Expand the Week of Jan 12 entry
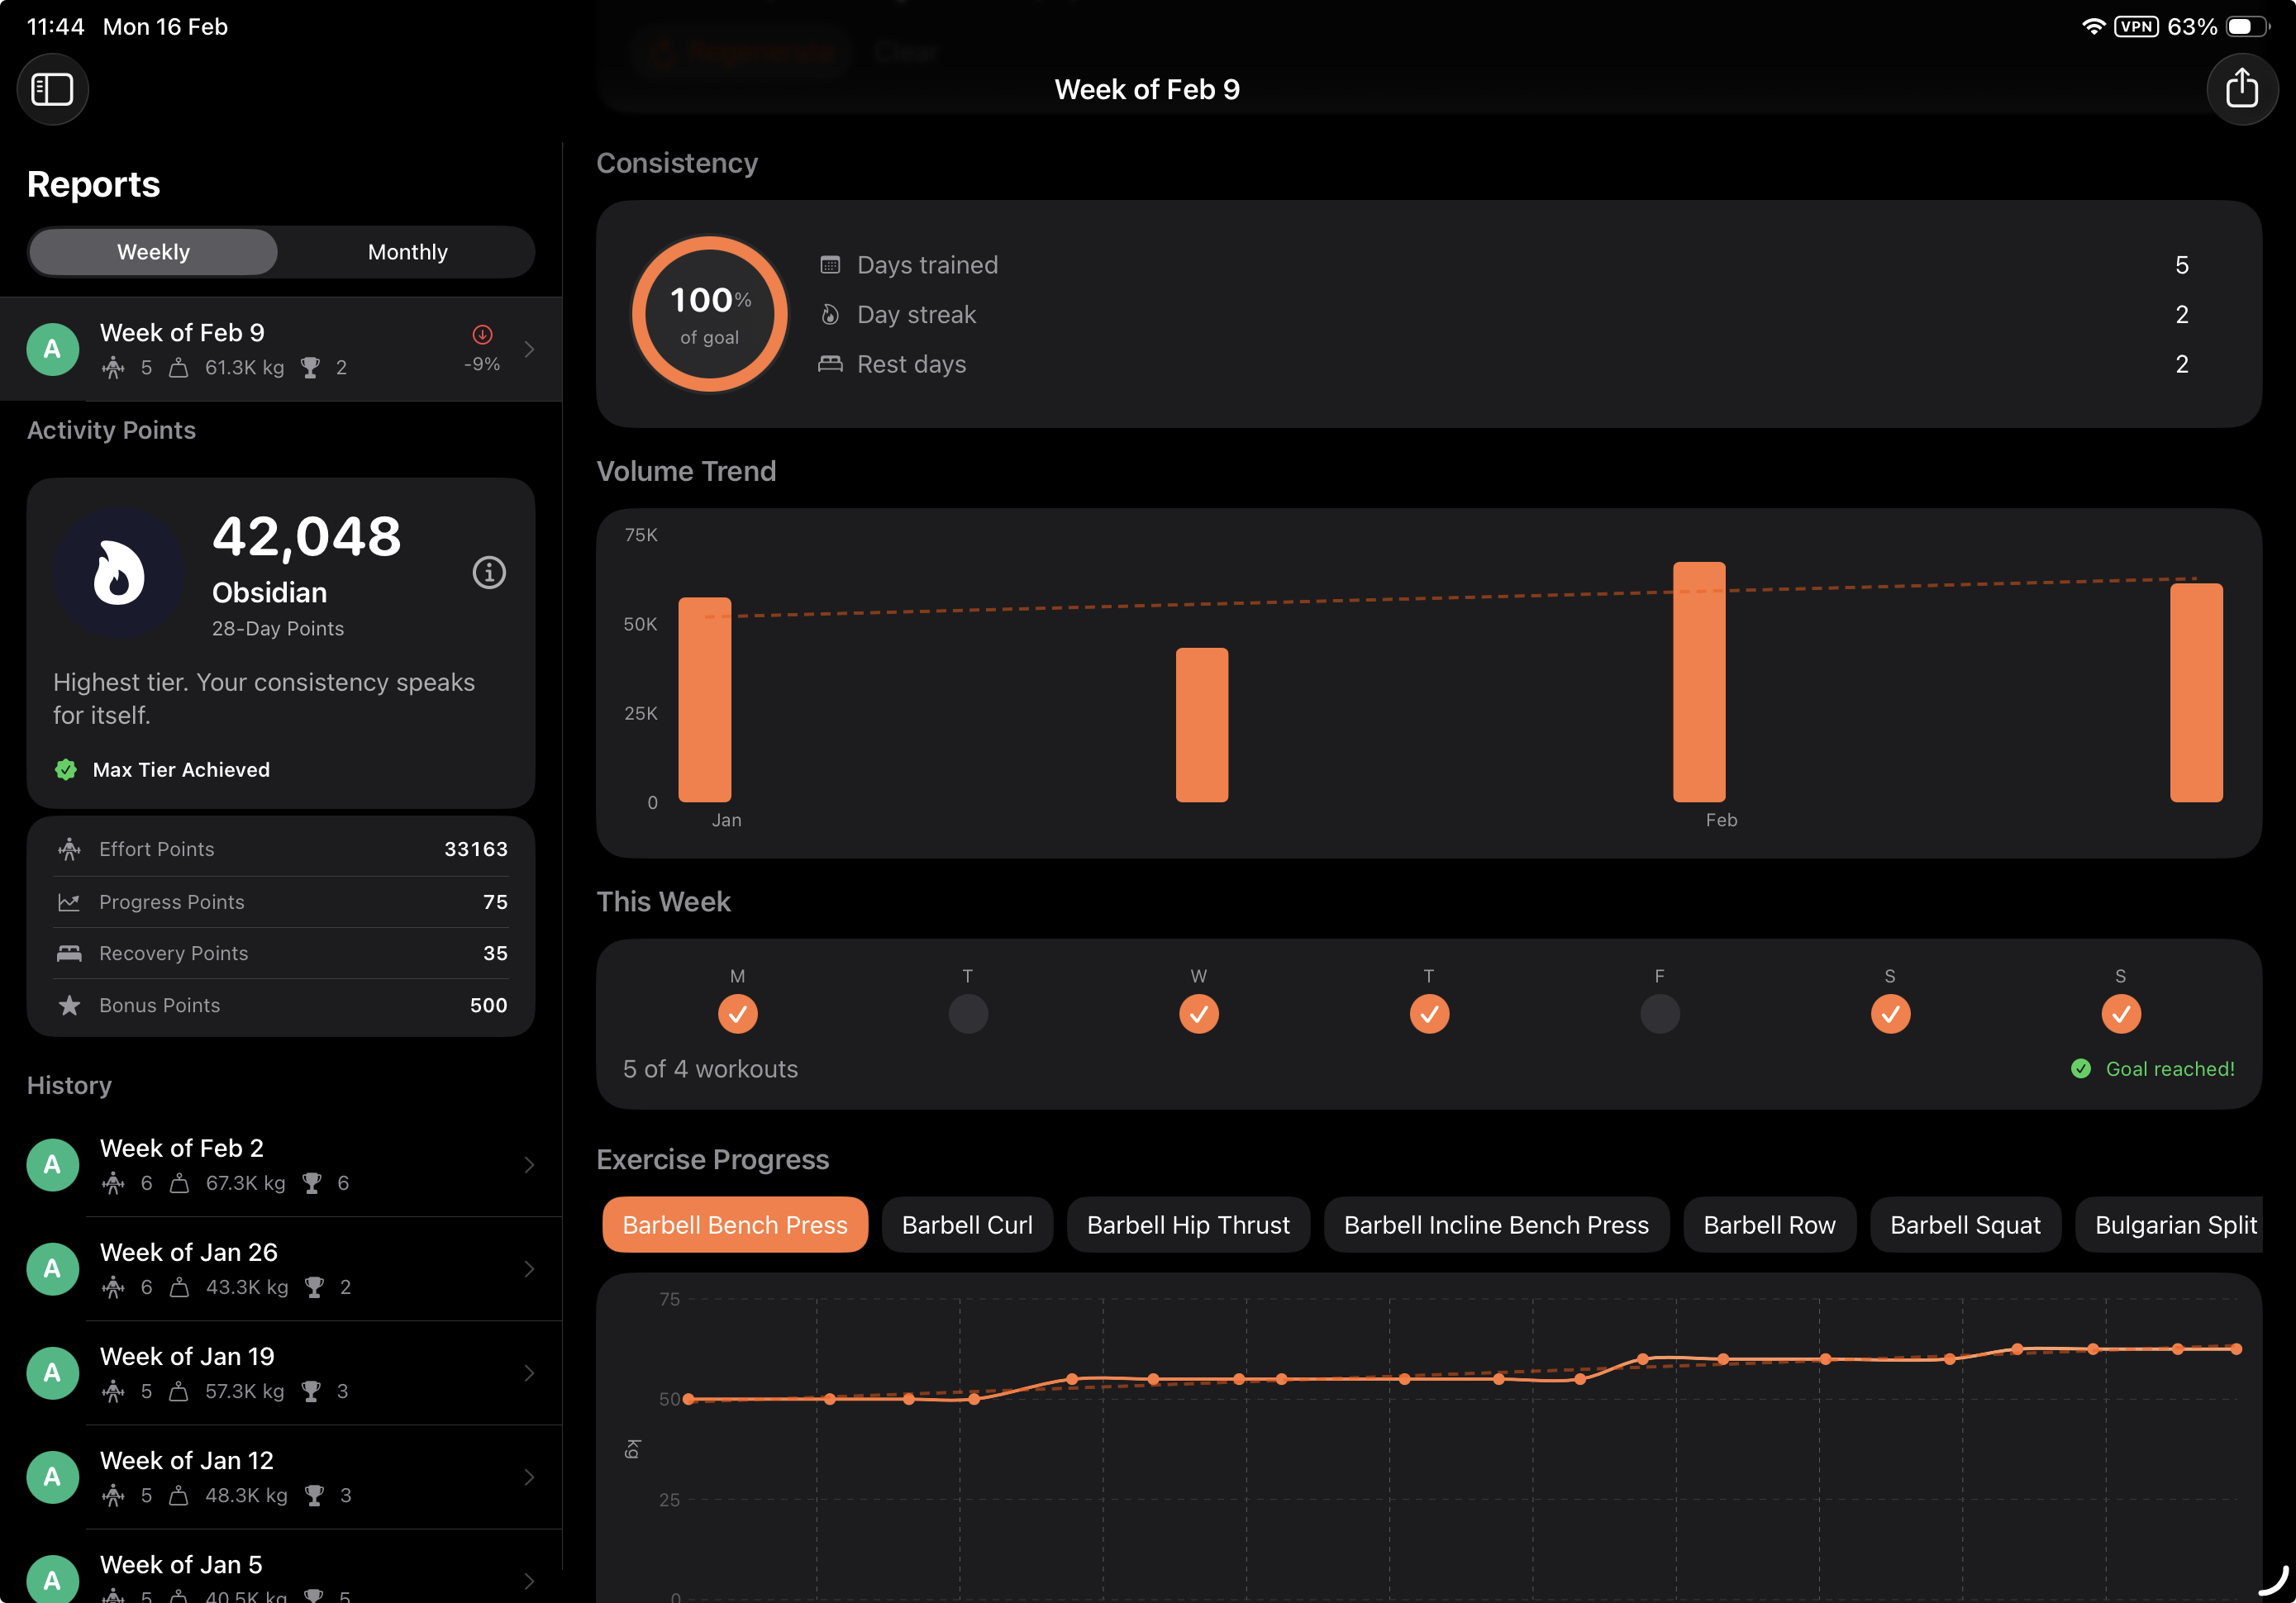This screenshot has width=2296, height=1603. click(x=529, y=1477)
